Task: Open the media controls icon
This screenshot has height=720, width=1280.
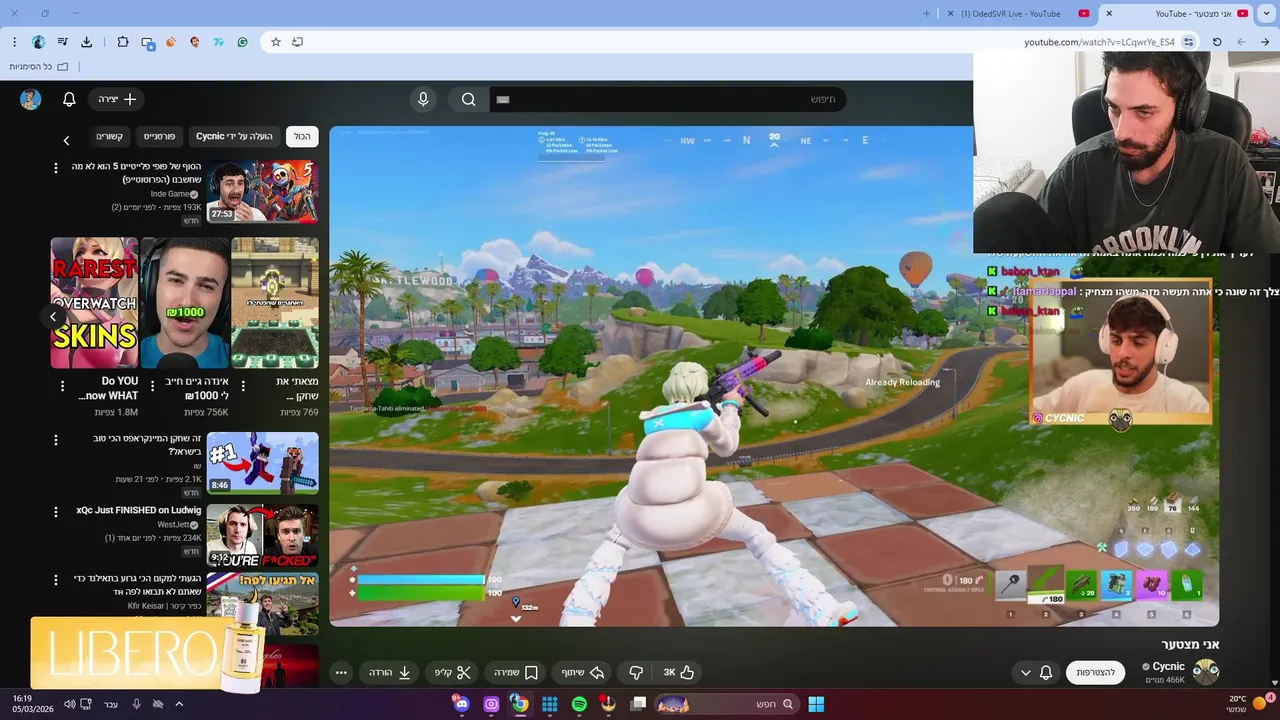Action: pyautogui.click(x=62, y=42)
